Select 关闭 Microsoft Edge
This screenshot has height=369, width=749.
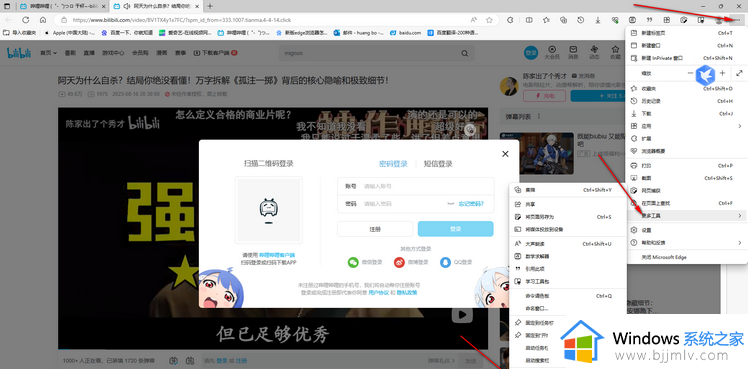pos(686,257)
